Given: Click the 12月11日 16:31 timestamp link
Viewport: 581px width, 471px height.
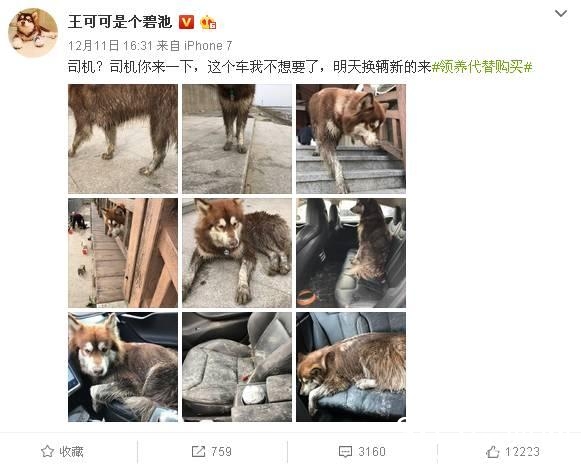Looking at the screenshot, I should click(x=110, y=46).
